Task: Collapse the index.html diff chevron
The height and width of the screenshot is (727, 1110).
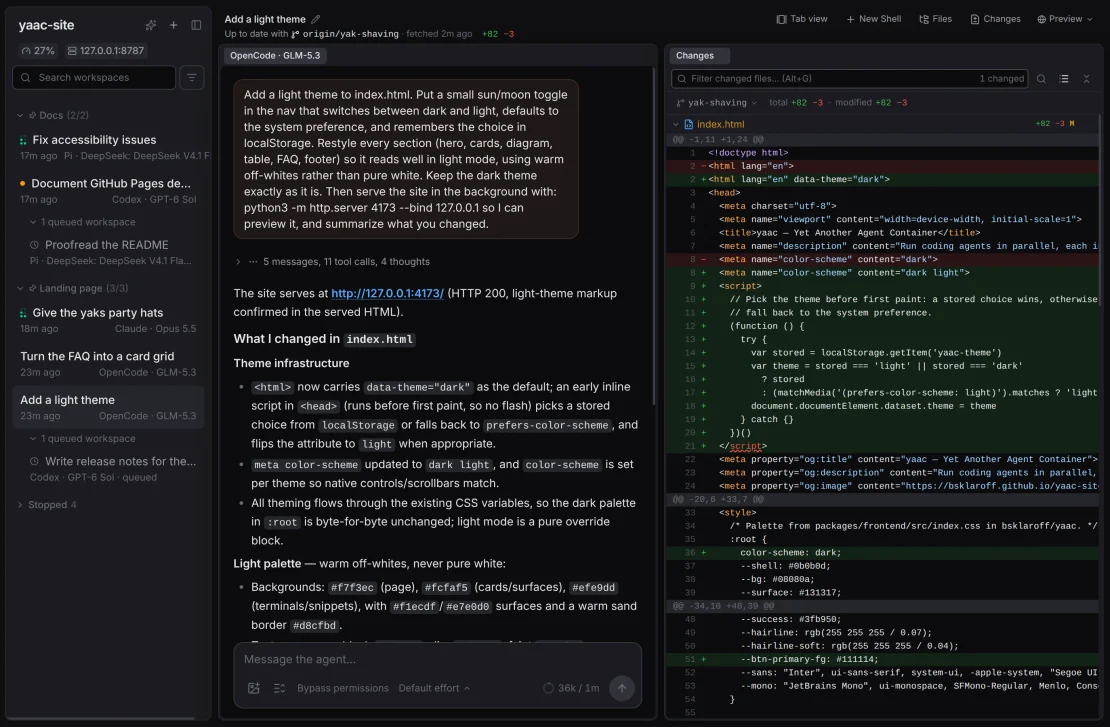Action: click(x=675, y=124)
